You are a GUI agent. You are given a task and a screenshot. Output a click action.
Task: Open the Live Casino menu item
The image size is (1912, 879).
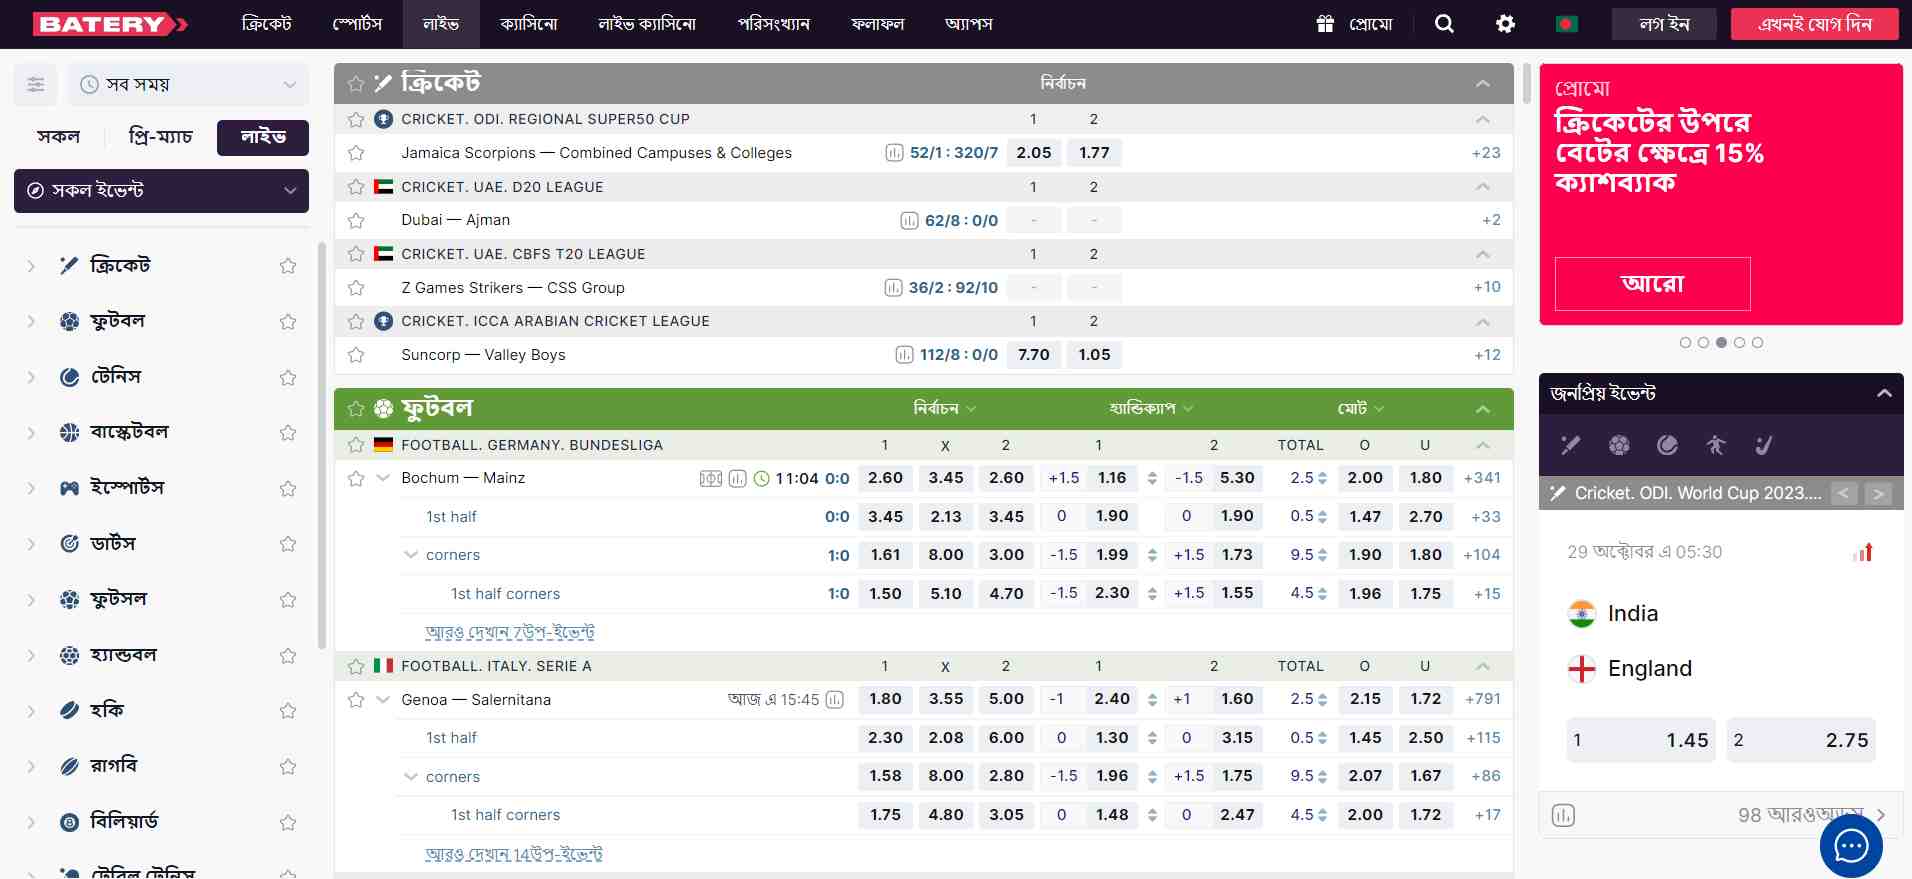(x=647, y=24)
